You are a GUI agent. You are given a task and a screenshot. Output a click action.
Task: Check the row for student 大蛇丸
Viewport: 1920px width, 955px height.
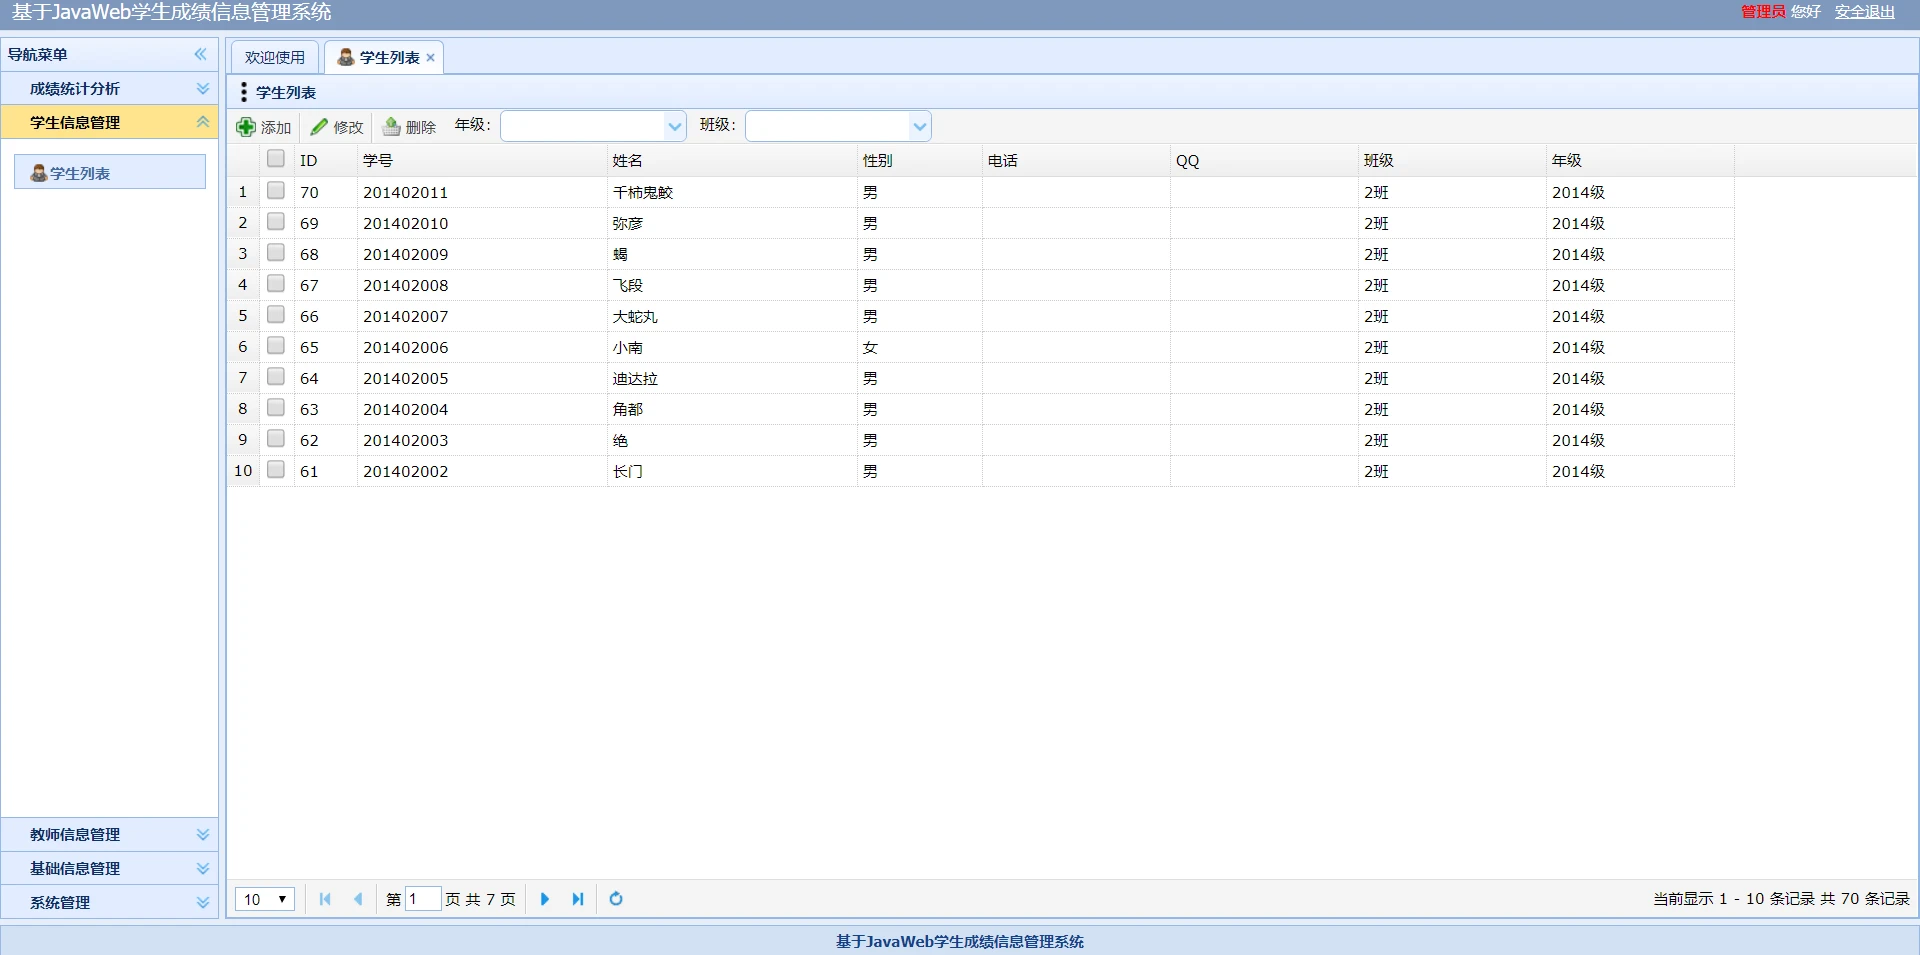276,314
